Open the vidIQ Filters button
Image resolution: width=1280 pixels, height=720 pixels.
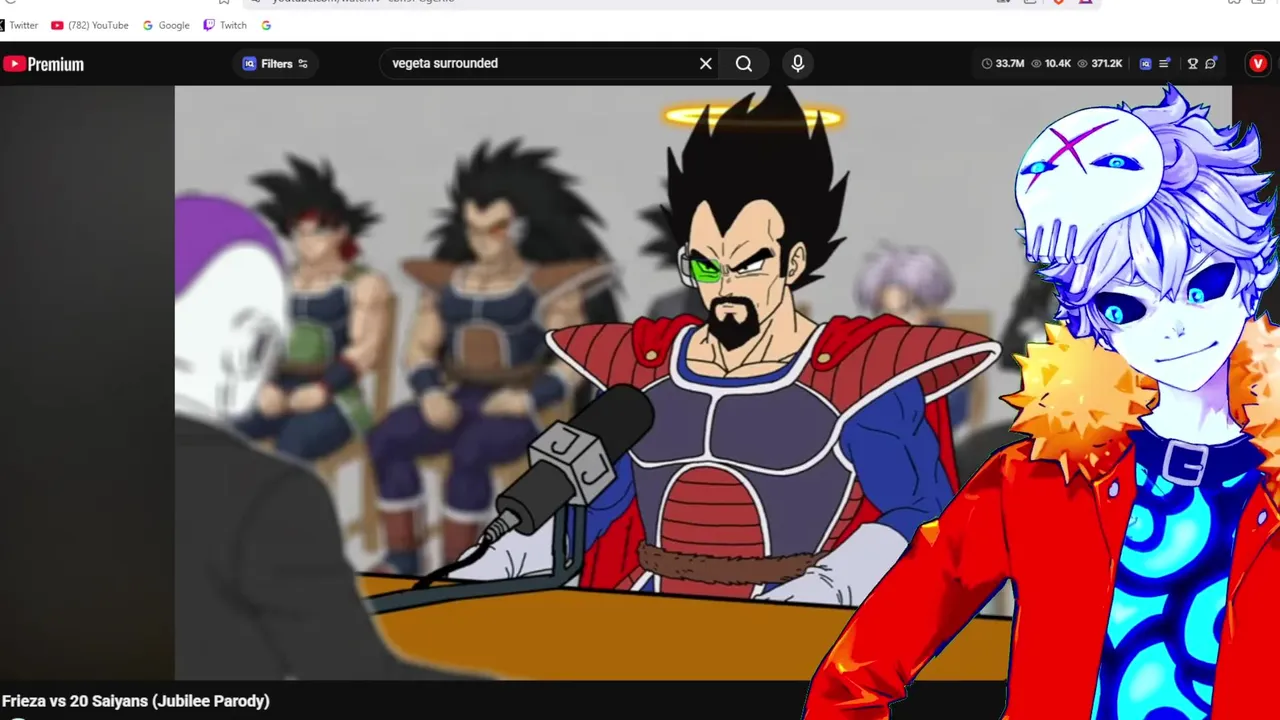pos(275,64)
